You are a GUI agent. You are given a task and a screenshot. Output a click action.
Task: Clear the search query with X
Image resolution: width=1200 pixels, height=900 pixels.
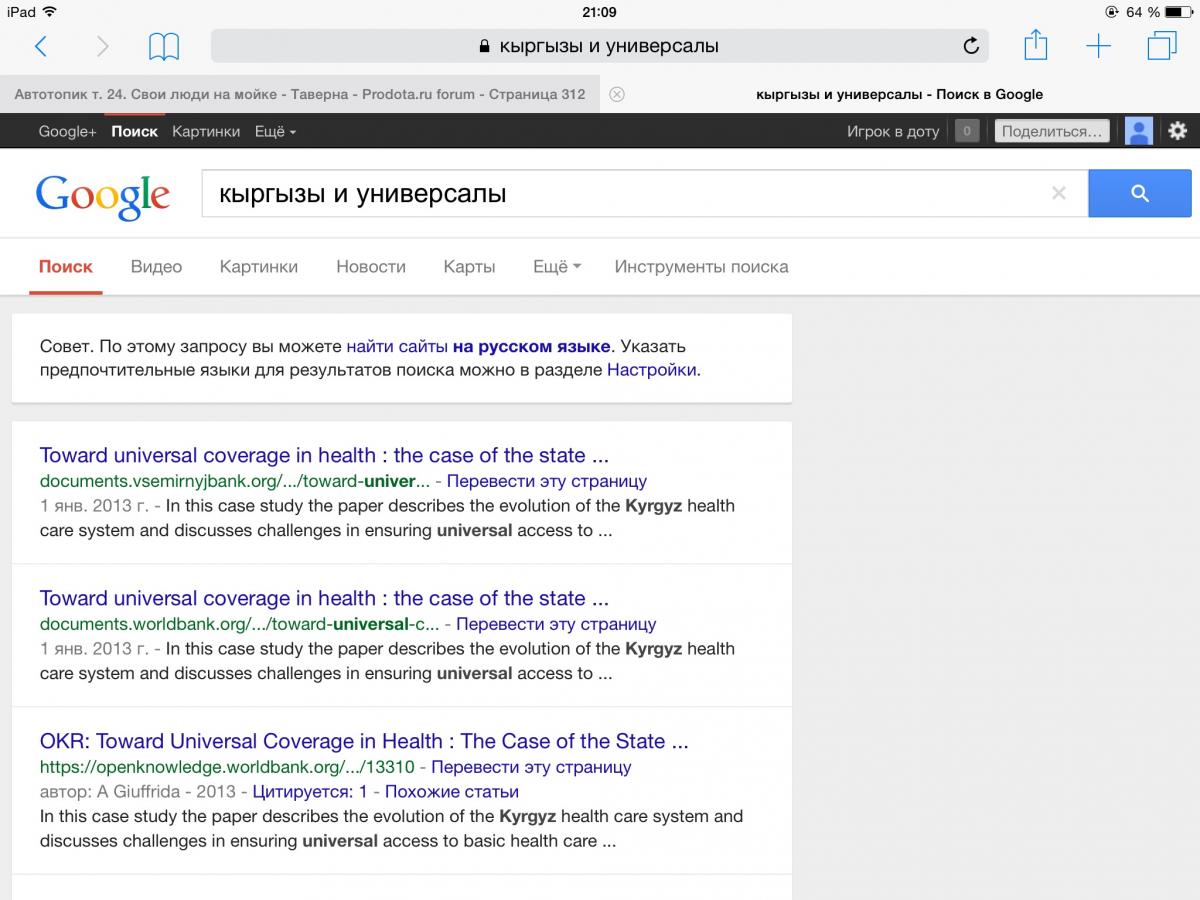1058,194
